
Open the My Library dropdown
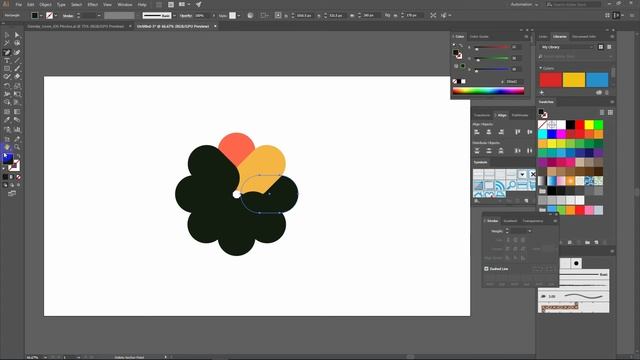(567, 47)
